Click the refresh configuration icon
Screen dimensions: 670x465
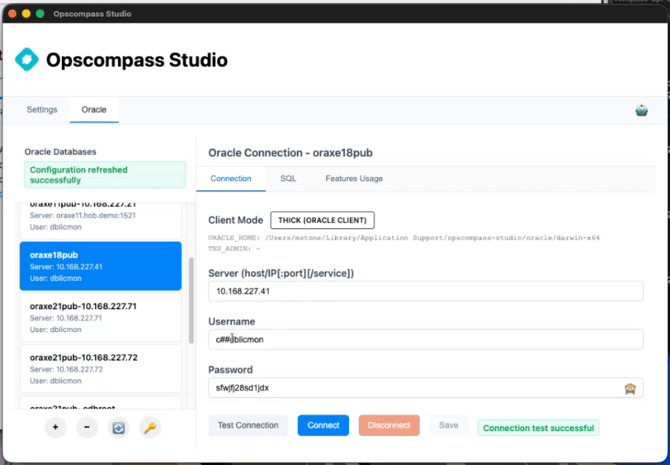tap(119, 427)
